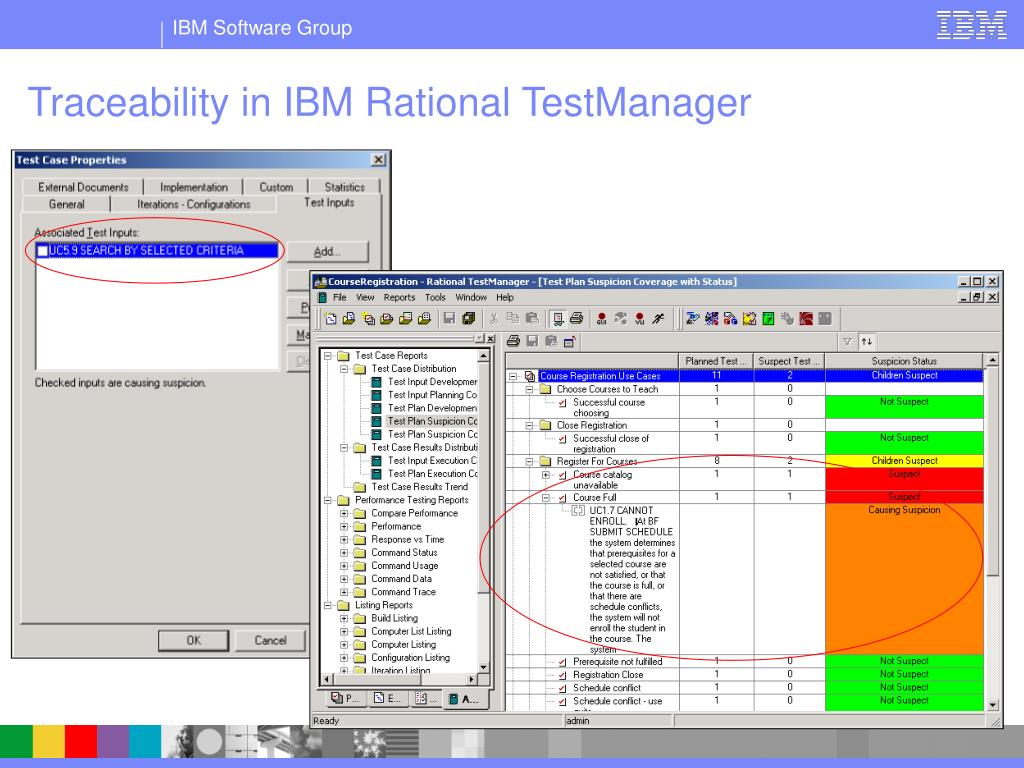Click the Suspect Test column header
This screenshot has height=768, width=1024.
pos(790,361)
